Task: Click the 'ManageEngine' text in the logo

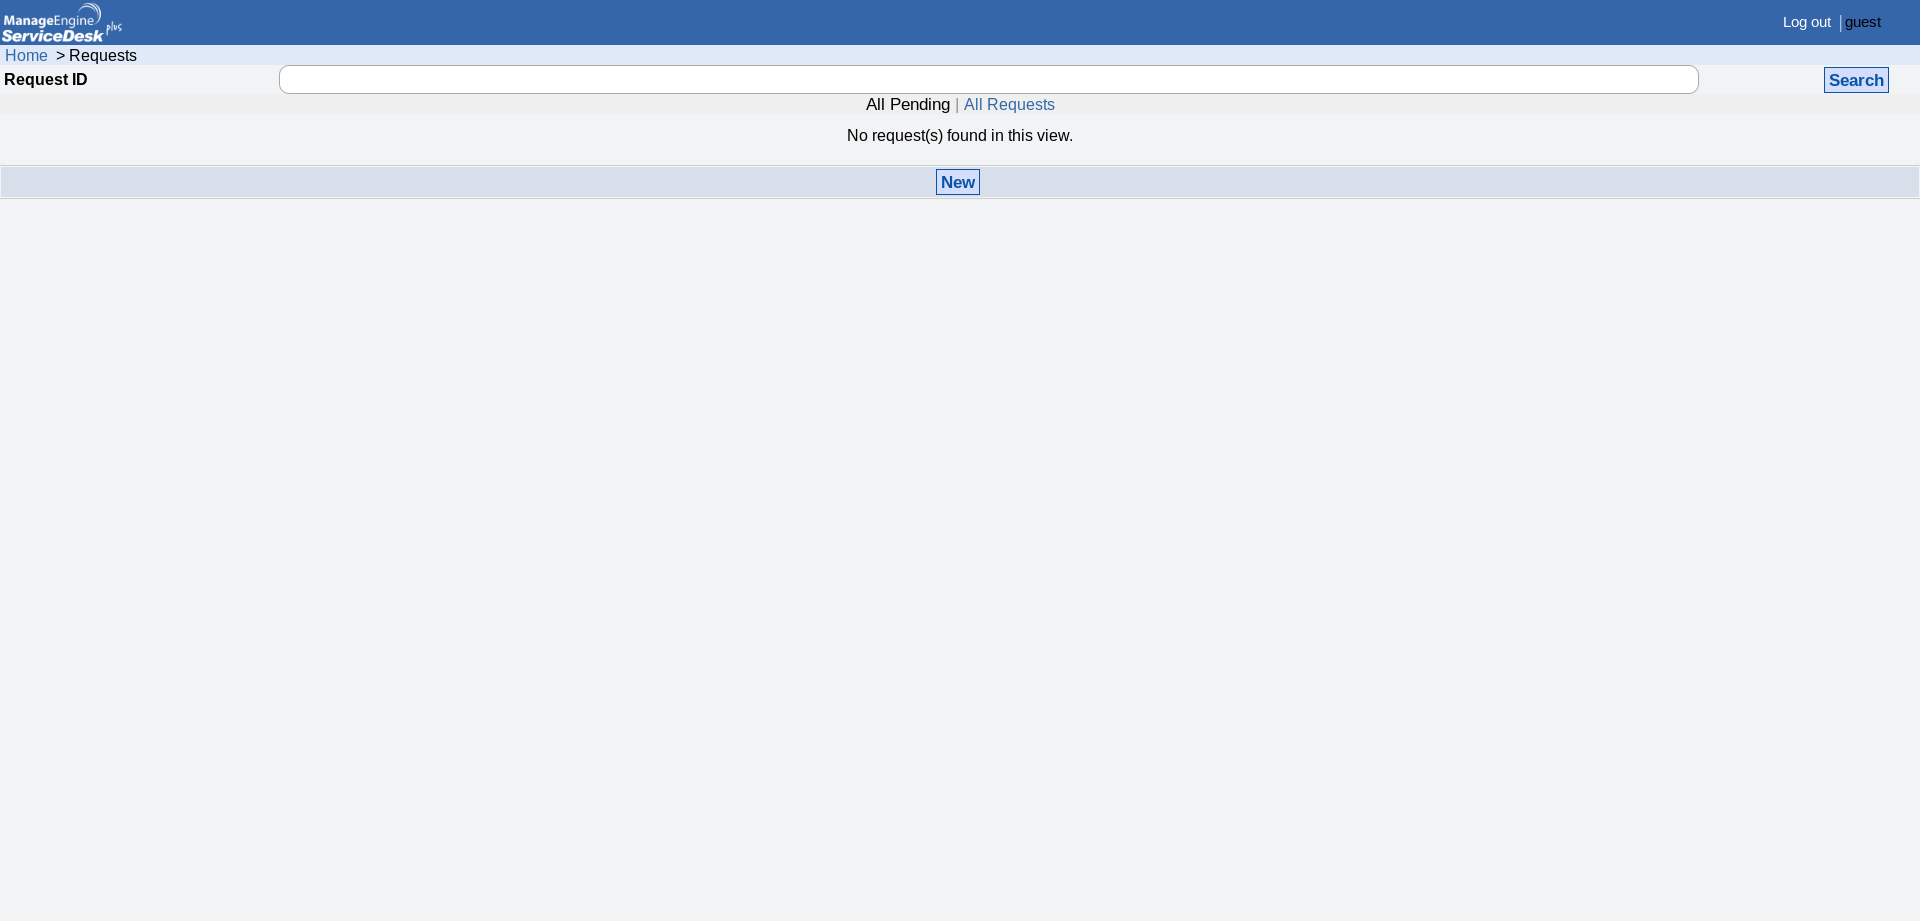Action: click(48, 20)
